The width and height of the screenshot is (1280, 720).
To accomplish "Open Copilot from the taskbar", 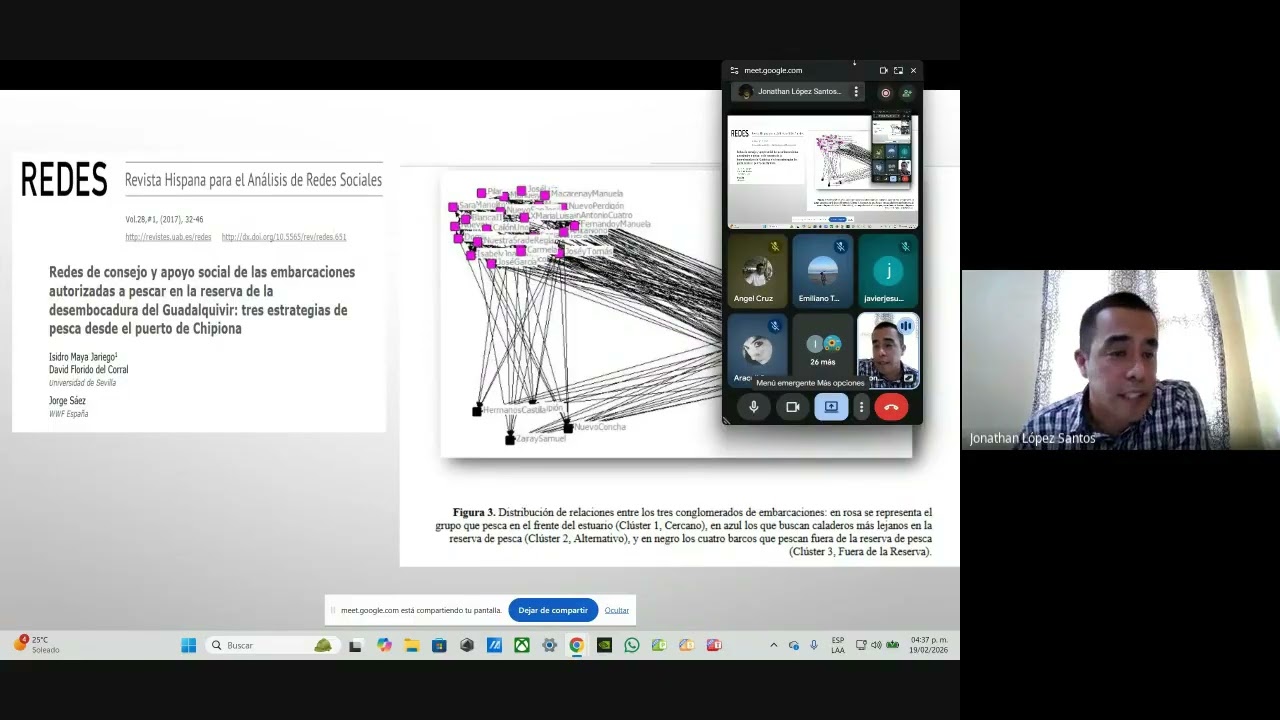I will tap(384, 645).
